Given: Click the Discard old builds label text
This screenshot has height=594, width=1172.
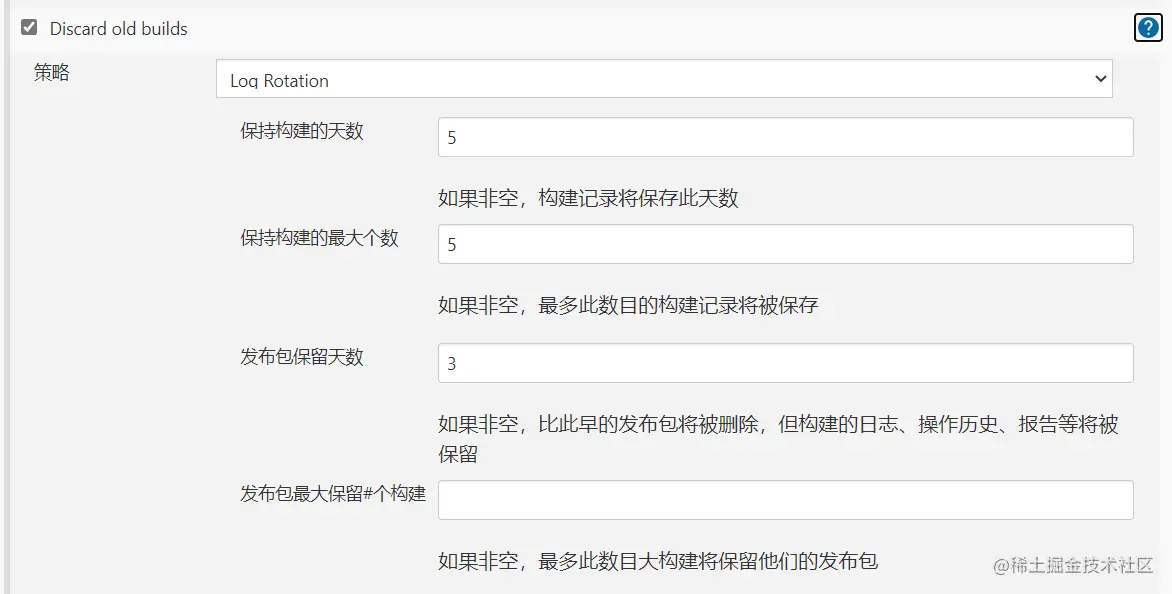Looking at the screenshot, I should [118, 28].
